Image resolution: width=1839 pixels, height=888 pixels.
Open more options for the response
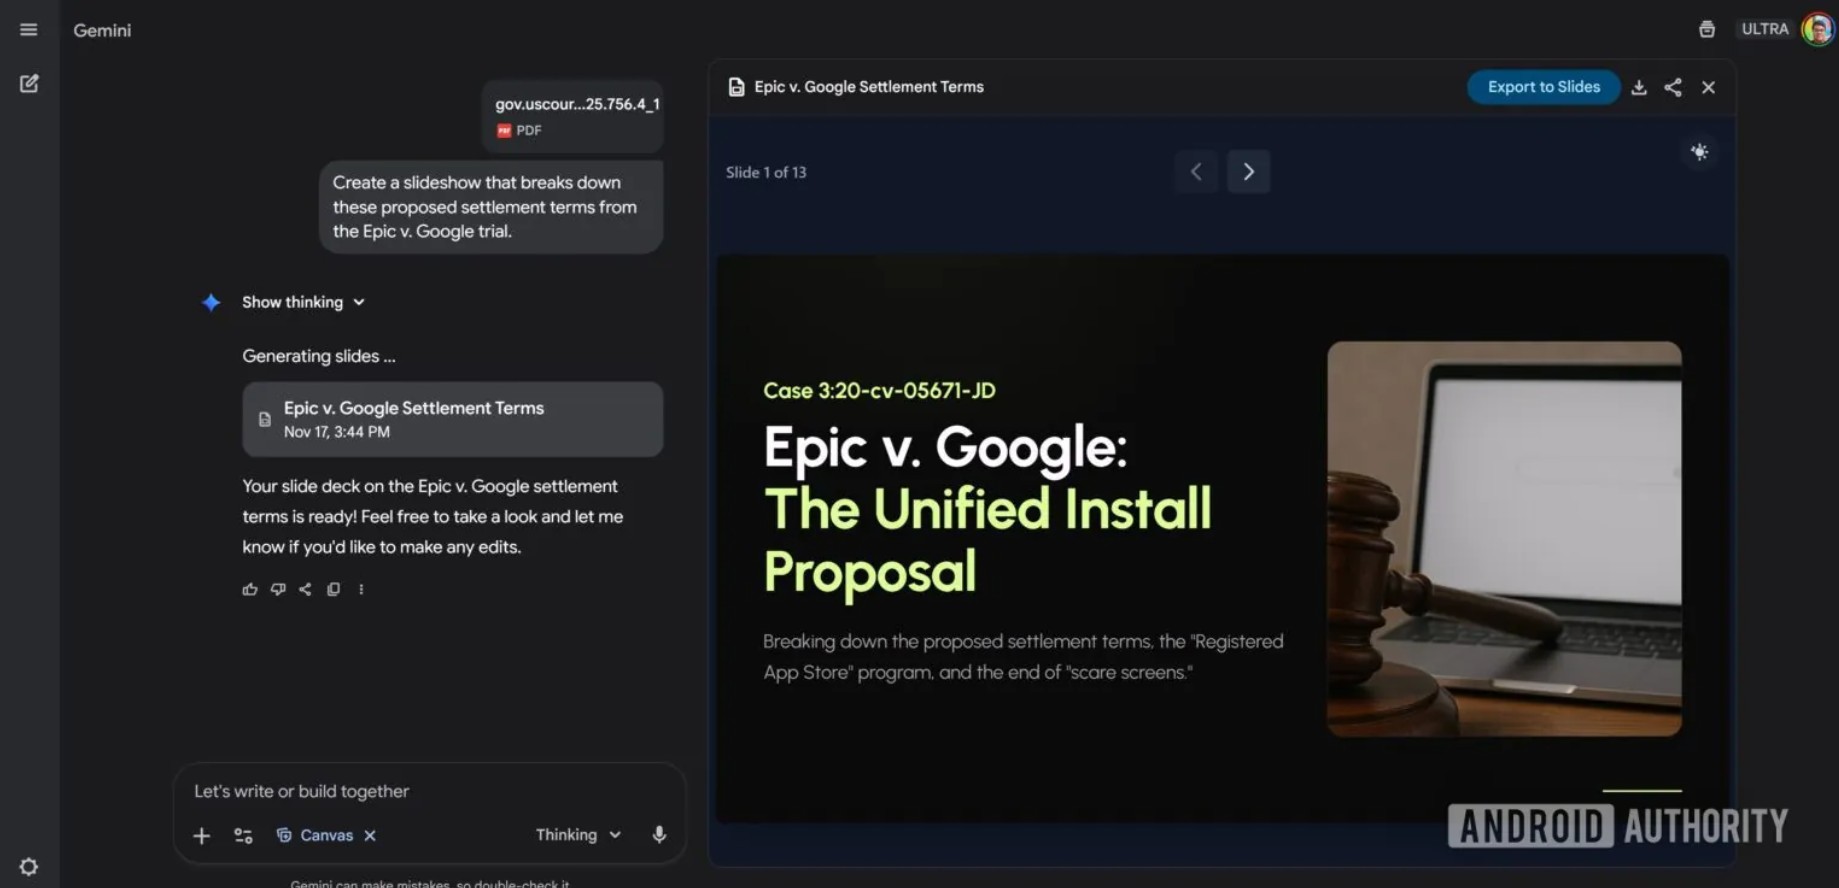click(361, 589)
